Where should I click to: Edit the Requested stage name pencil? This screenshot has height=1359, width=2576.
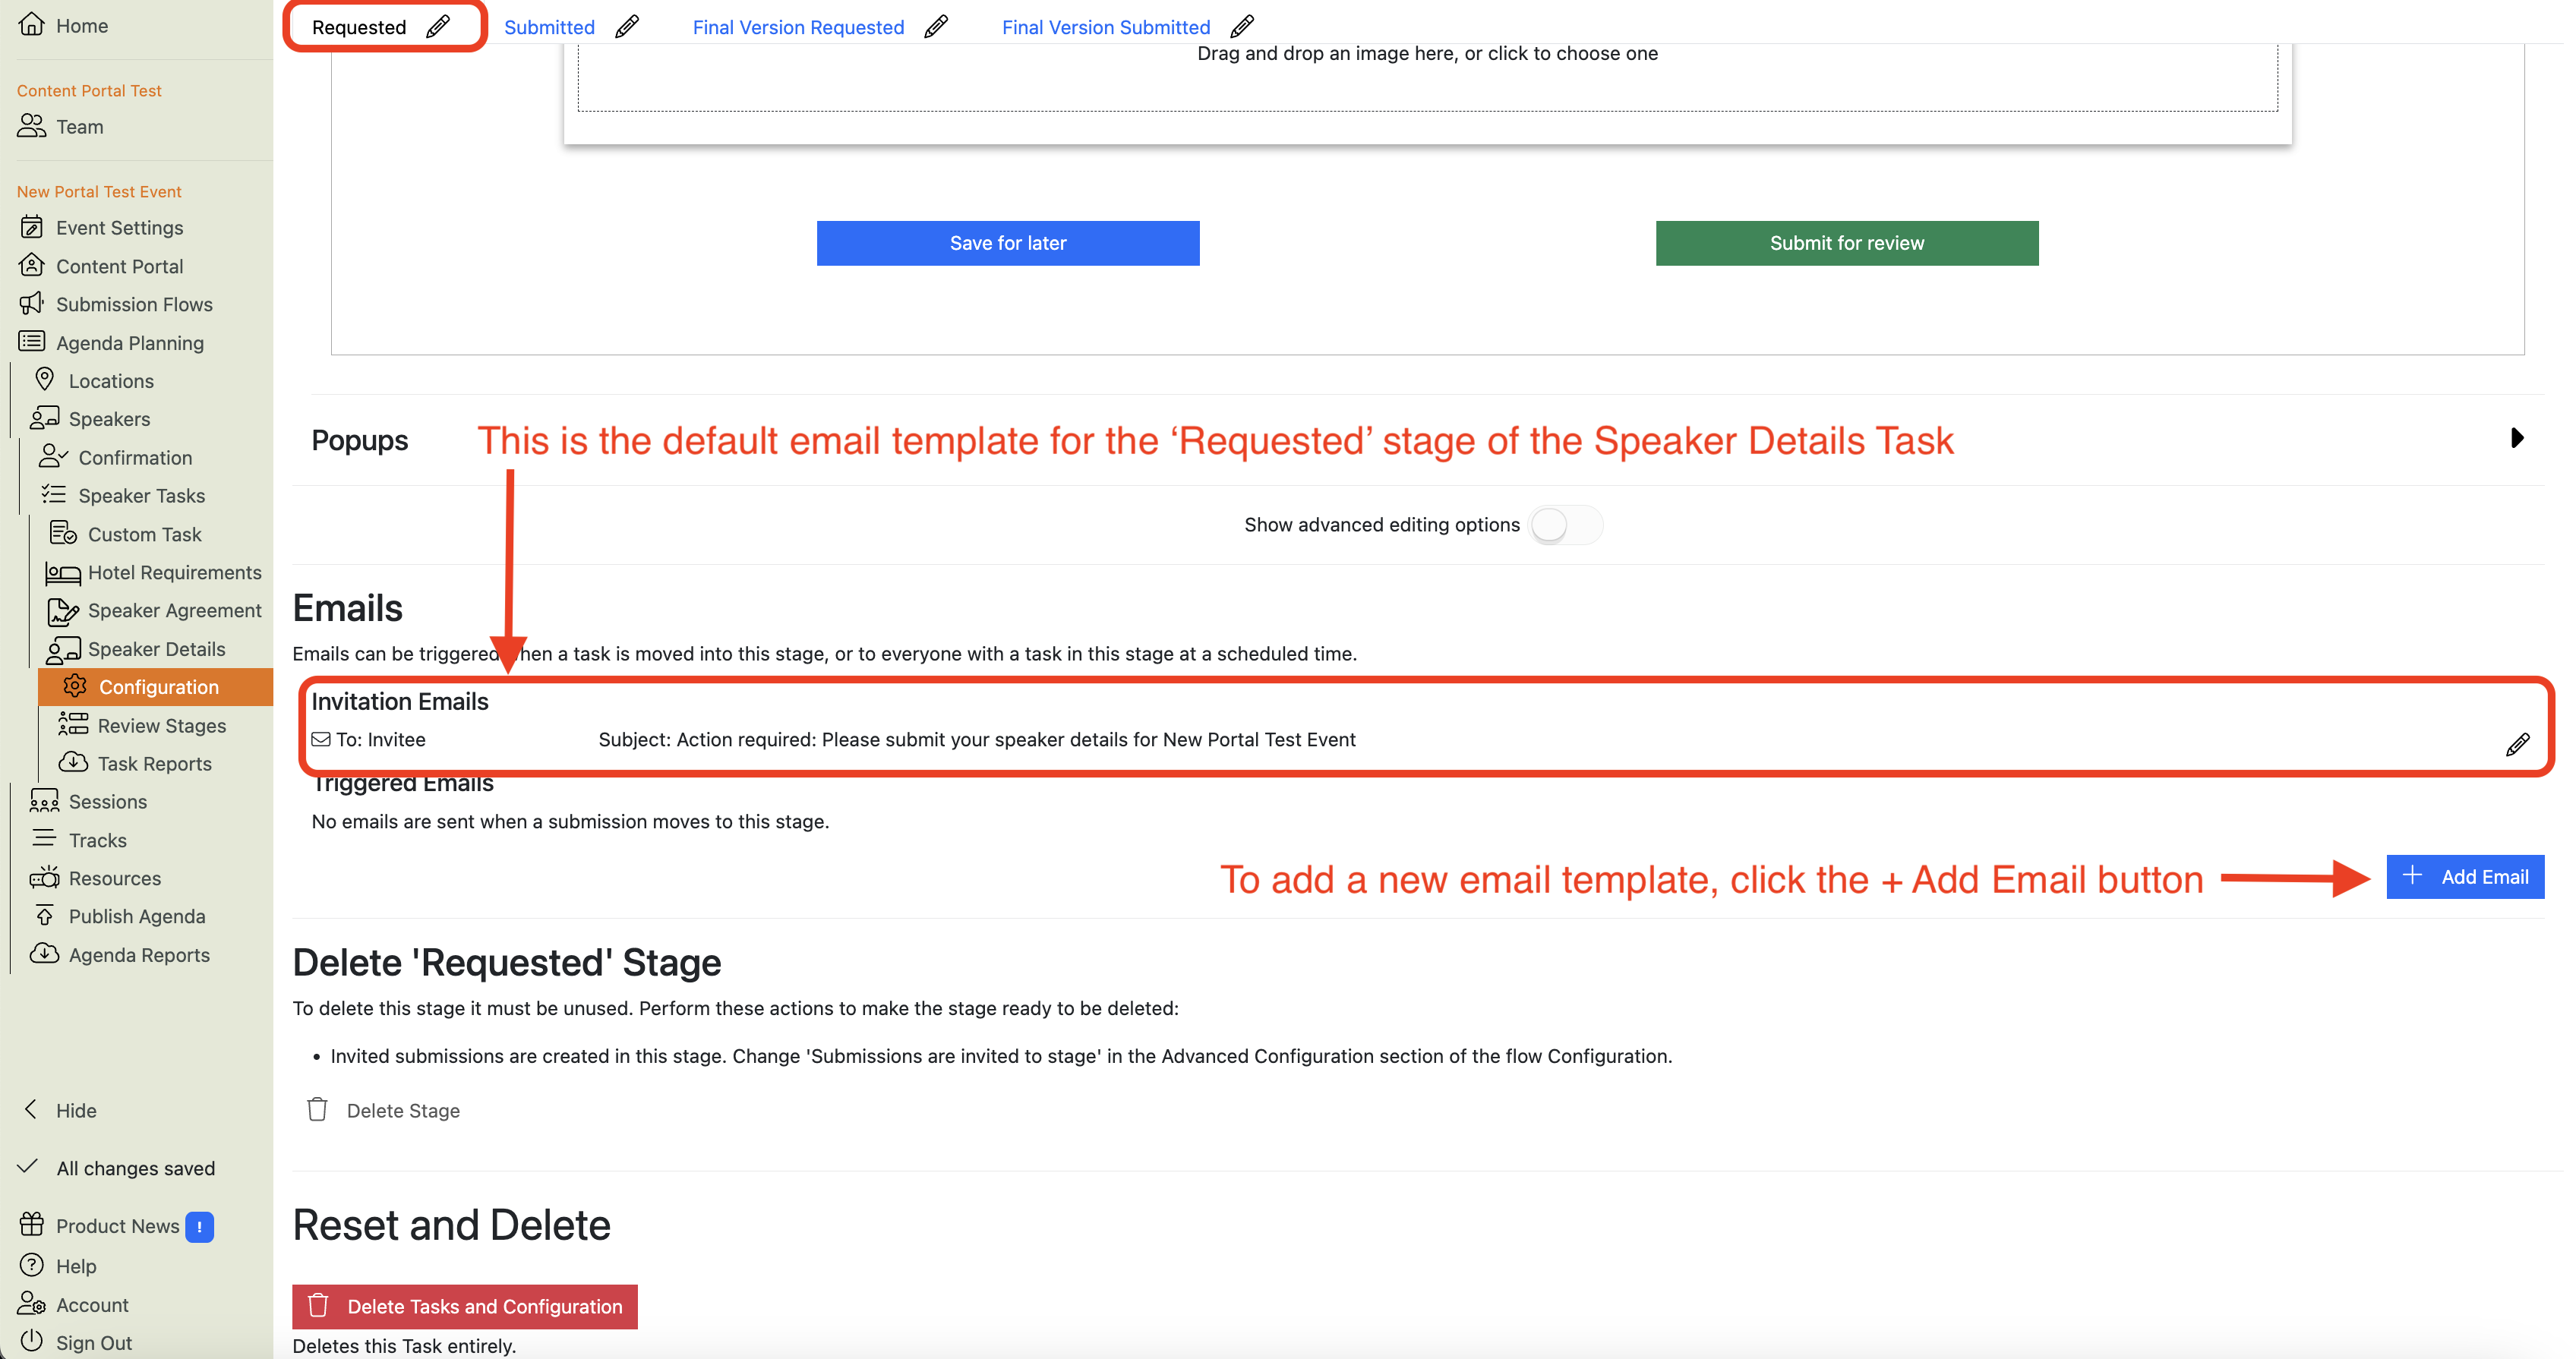pos(438,26)
